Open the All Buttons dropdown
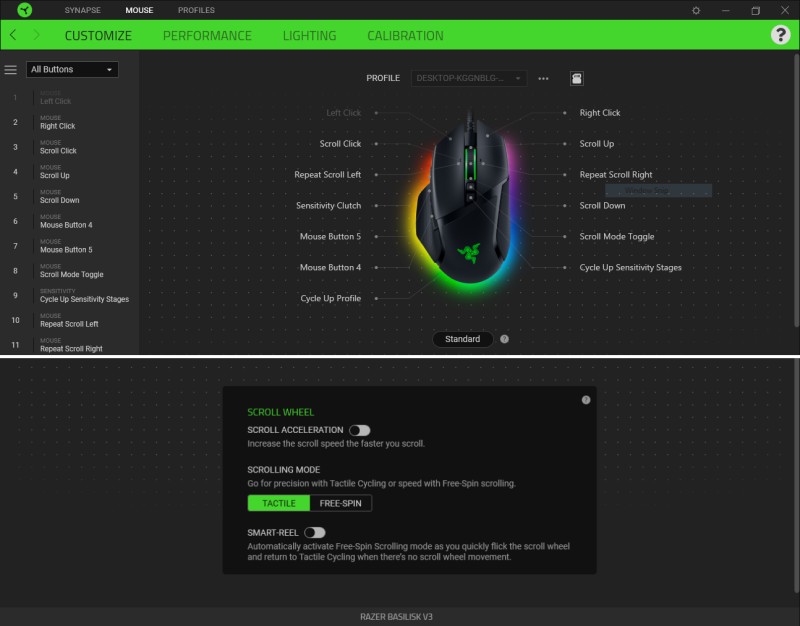 (x=72, y=69)
